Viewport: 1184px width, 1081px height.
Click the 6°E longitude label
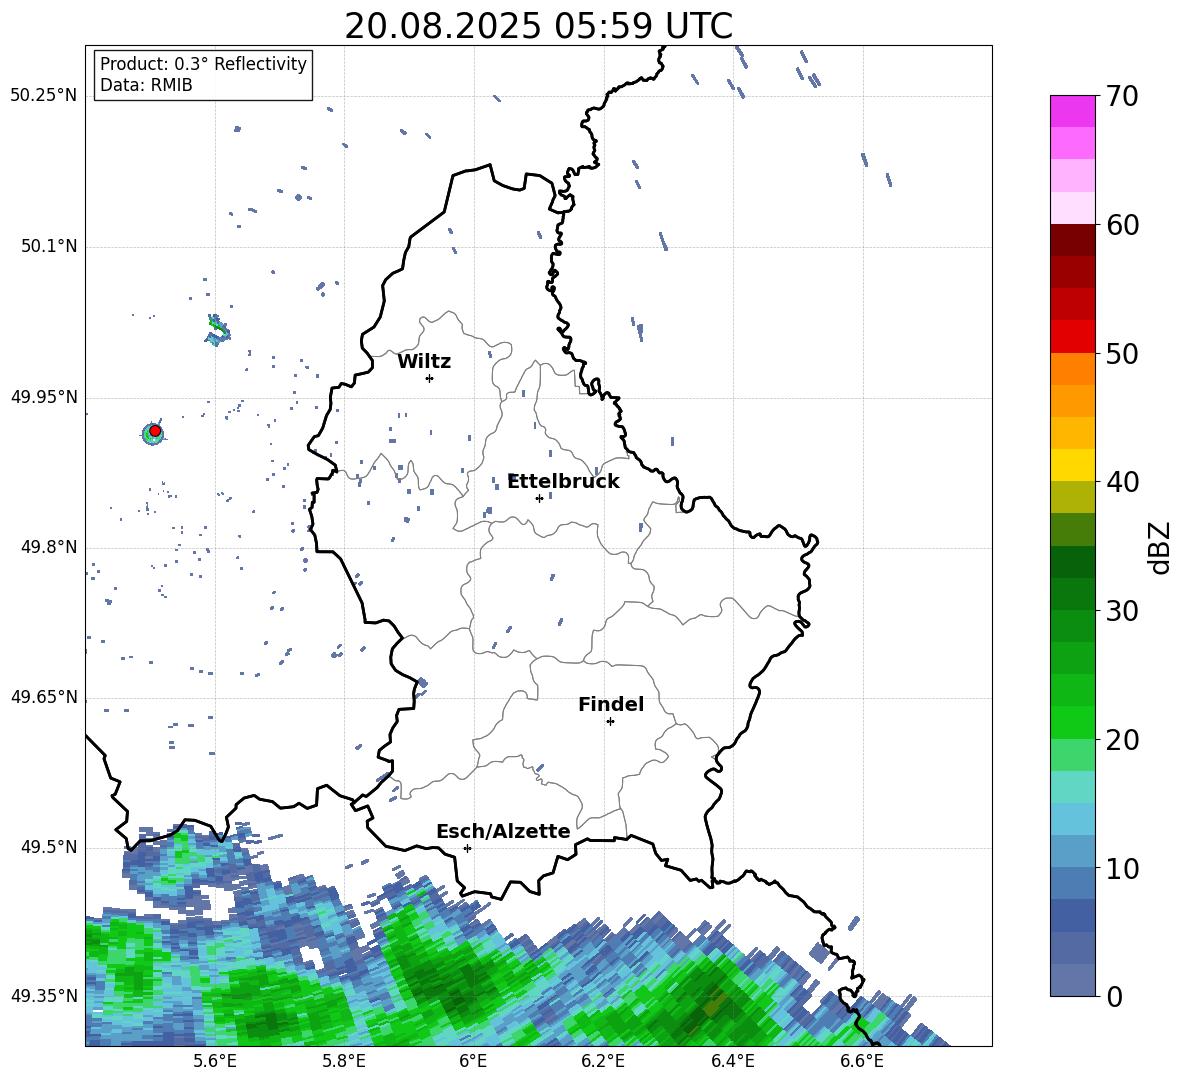[x=473, y=1062]
